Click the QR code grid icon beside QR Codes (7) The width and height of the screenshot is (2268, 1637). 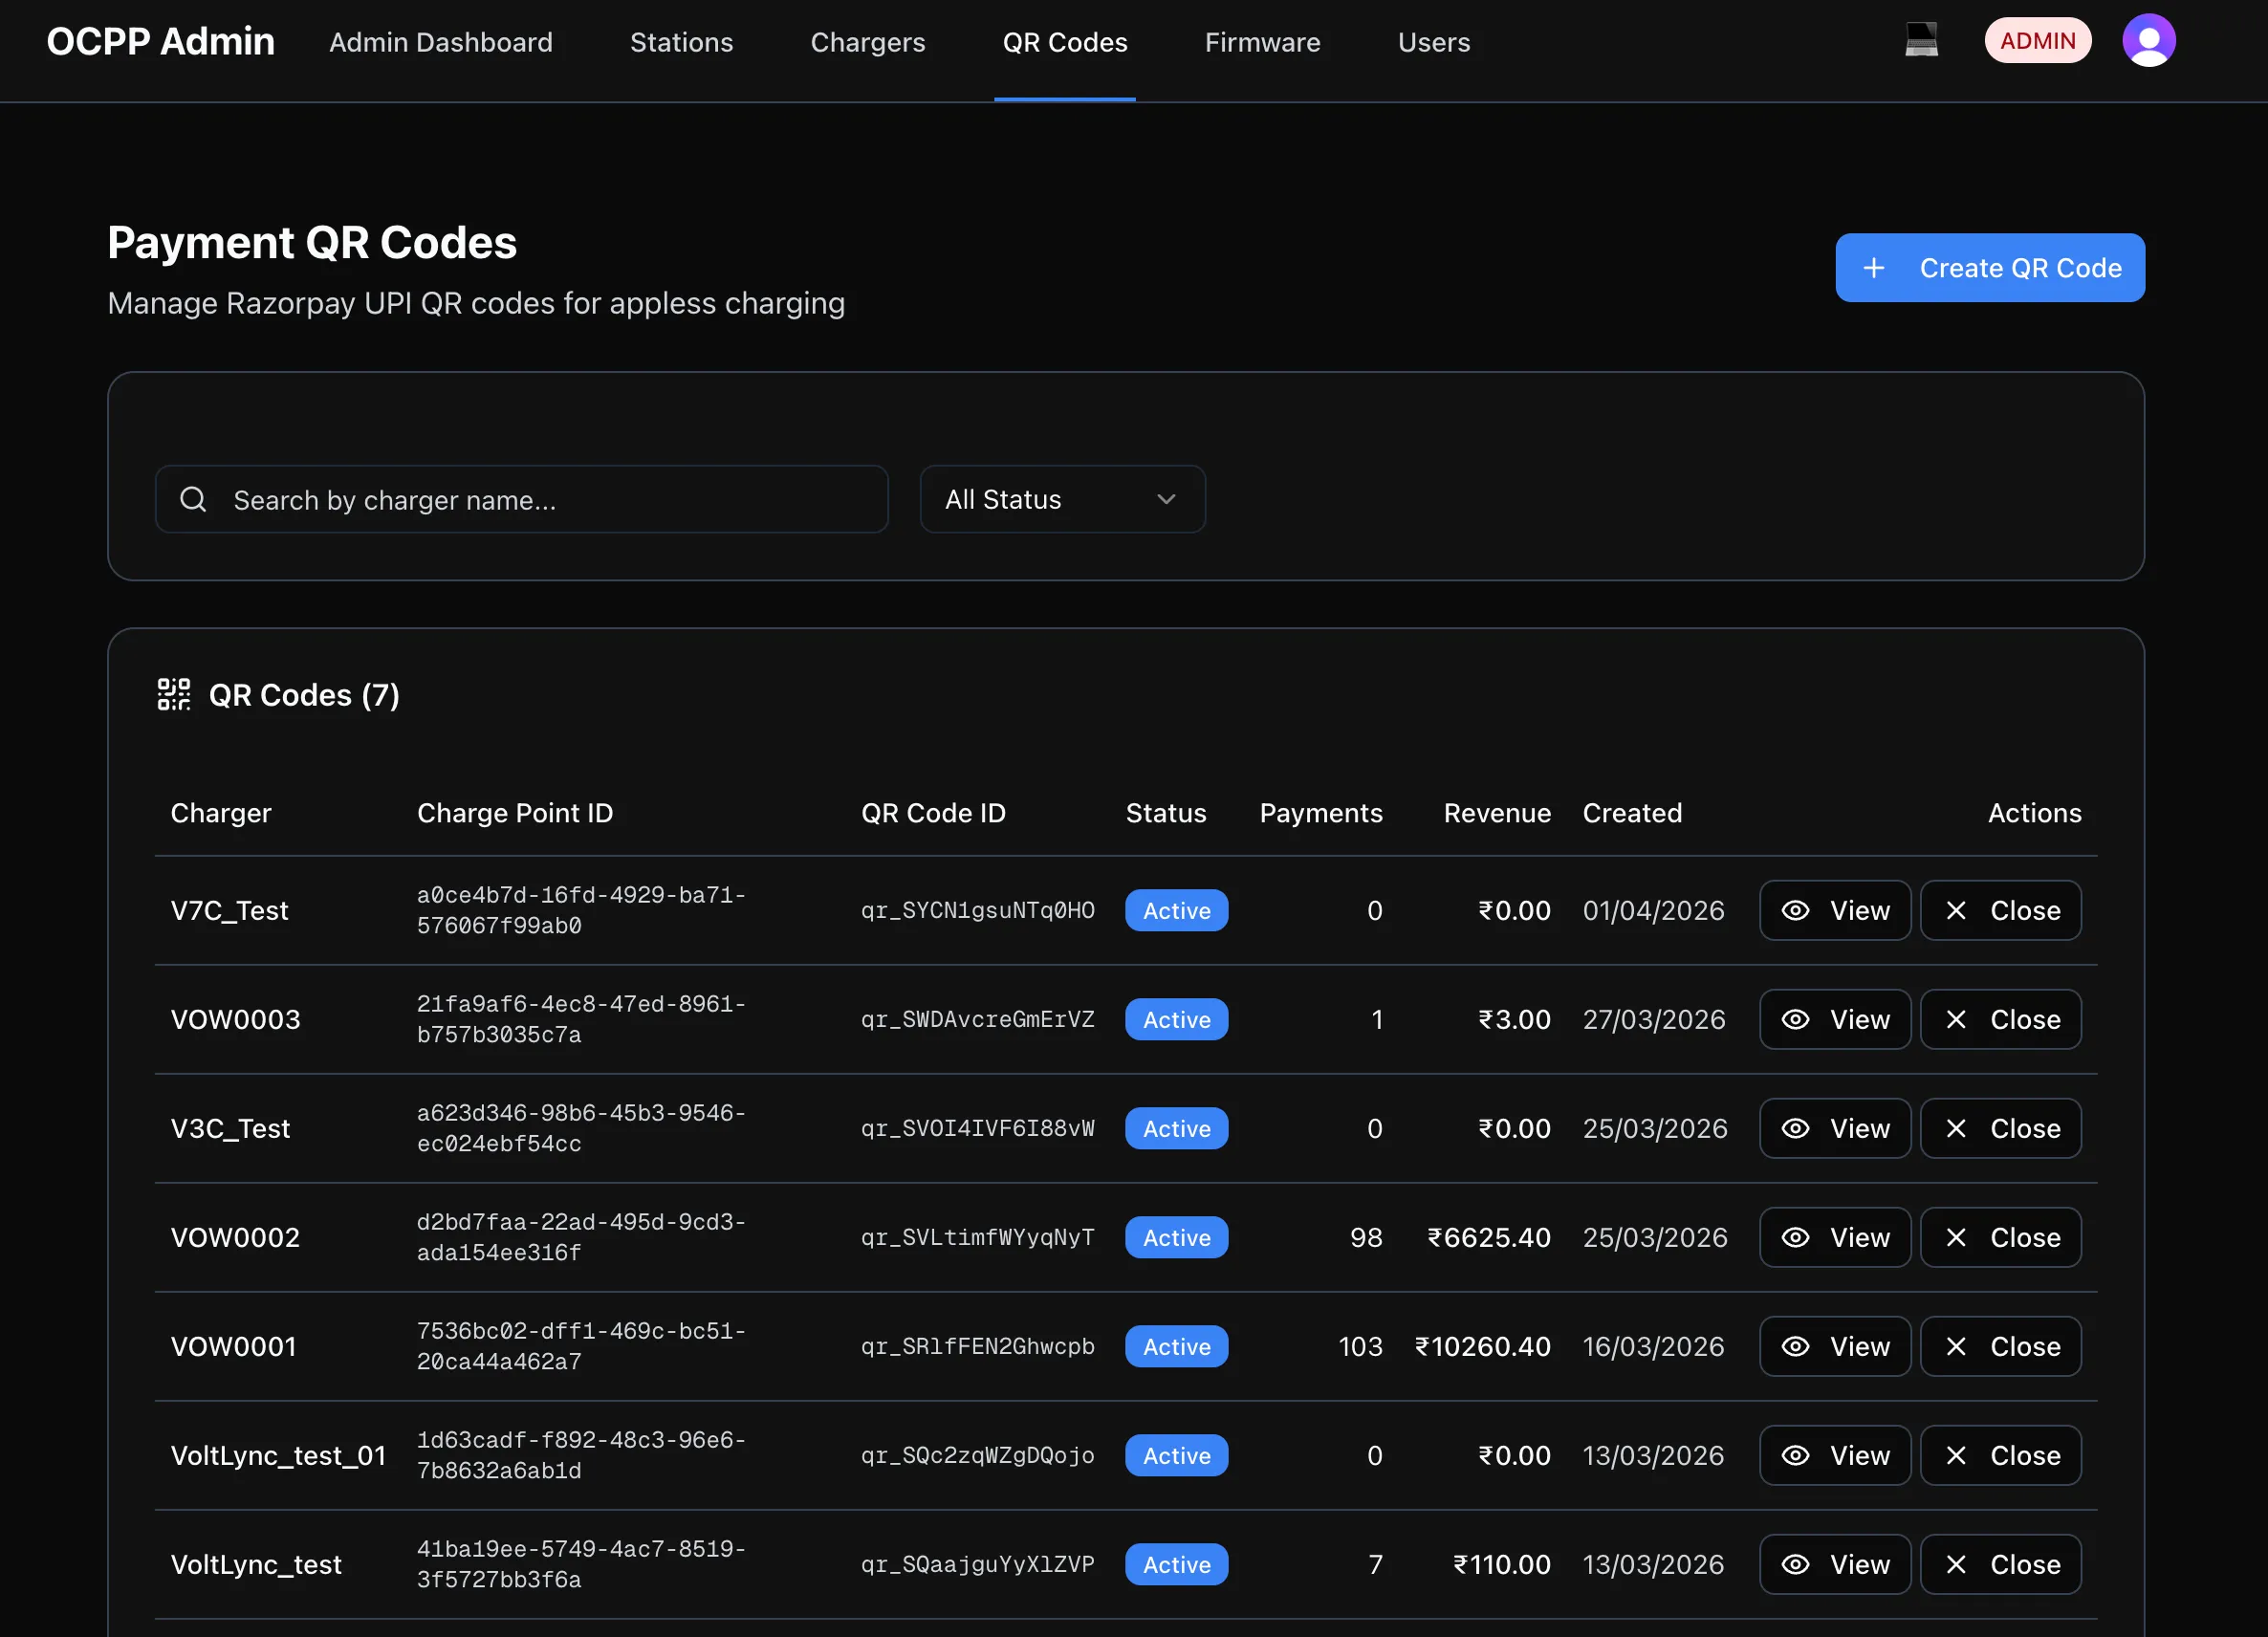pyautogui.click(x=174, y=694)
